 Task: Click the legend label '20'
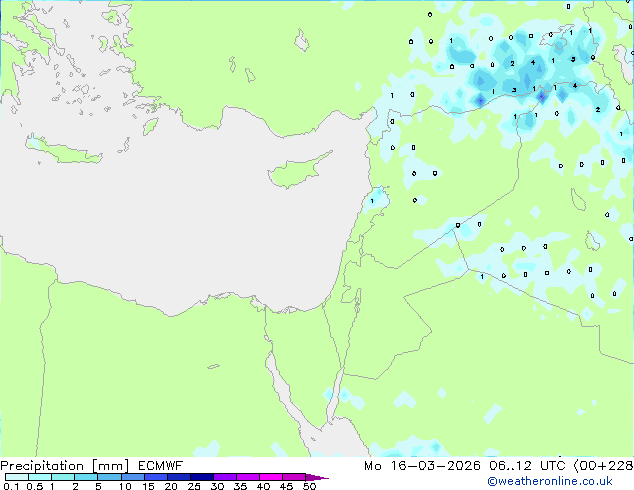tap(171, 486)
